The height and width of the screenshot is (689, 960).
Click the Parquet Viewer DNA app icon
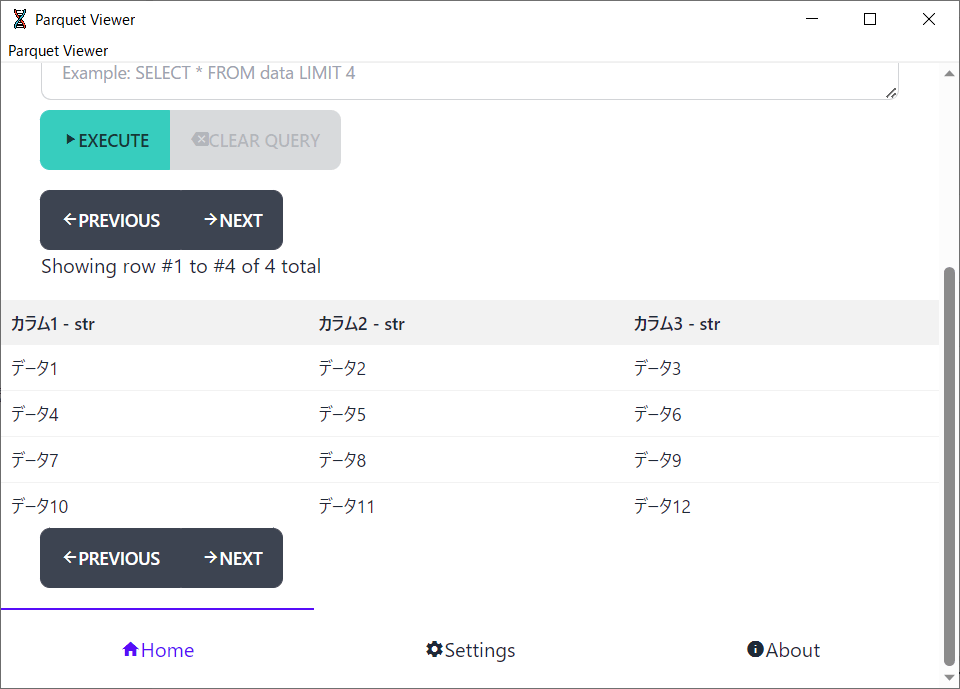20,19
